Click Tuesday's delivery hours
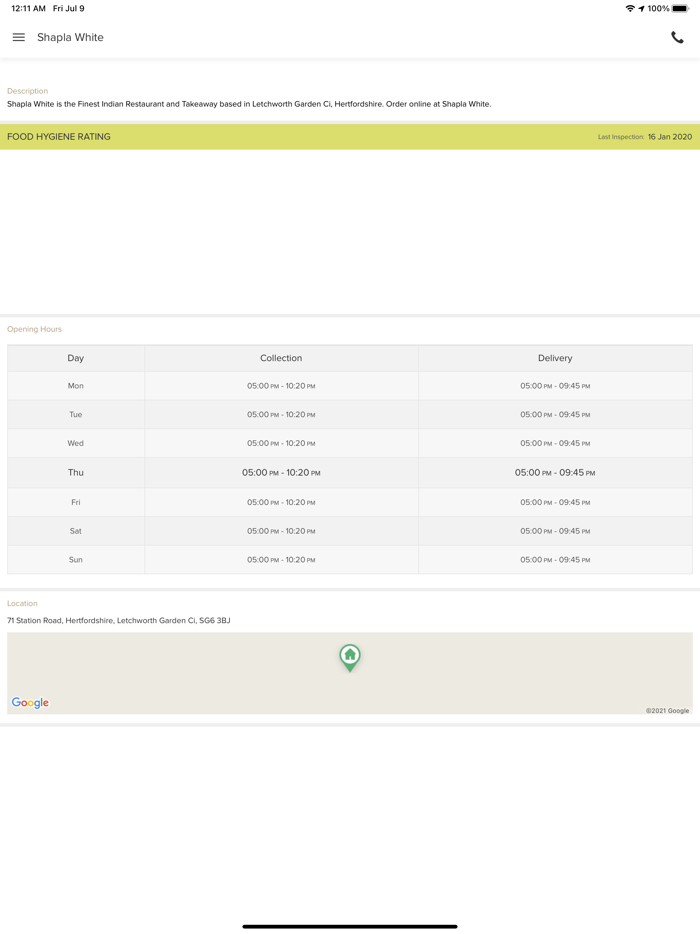 (x=555, y=414)
